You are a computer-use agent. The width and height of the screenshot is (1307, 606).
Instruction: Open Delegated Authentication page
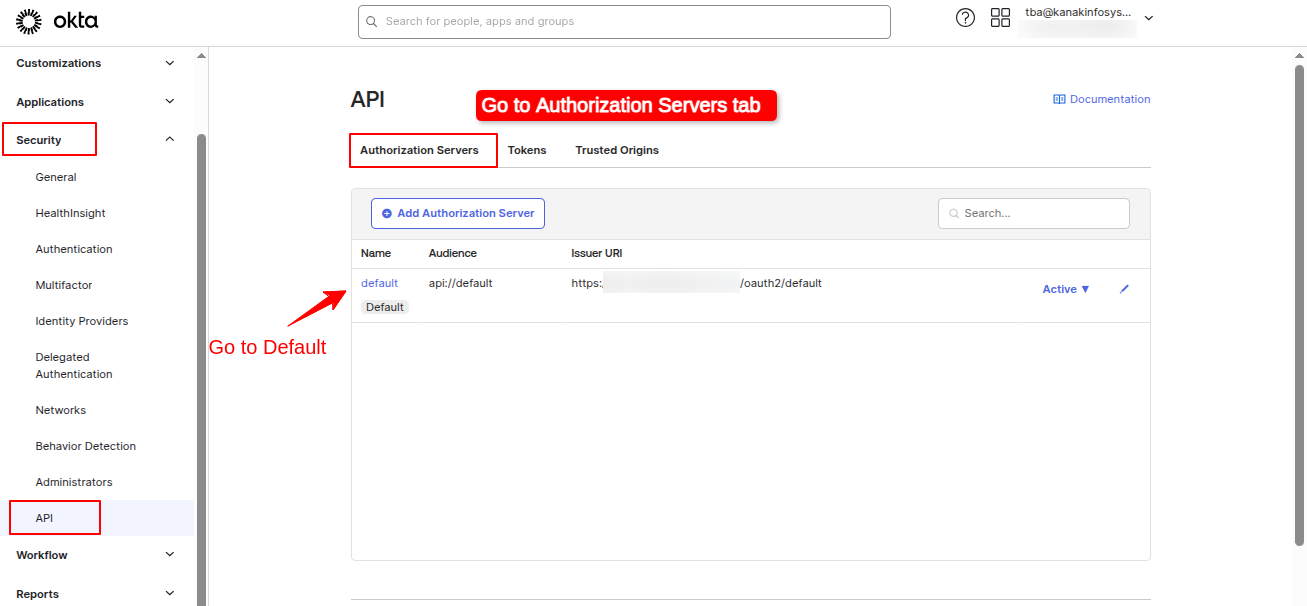point(74,365)
